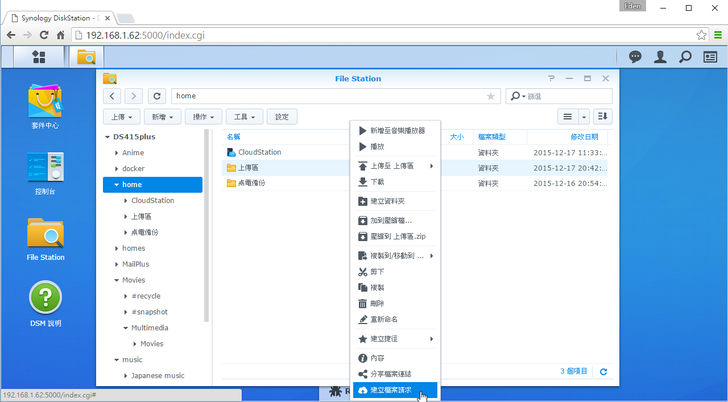Choose 分享檔案連結 from the context menu
This screenshot has width=728, height=402.
tap(390, 373)
